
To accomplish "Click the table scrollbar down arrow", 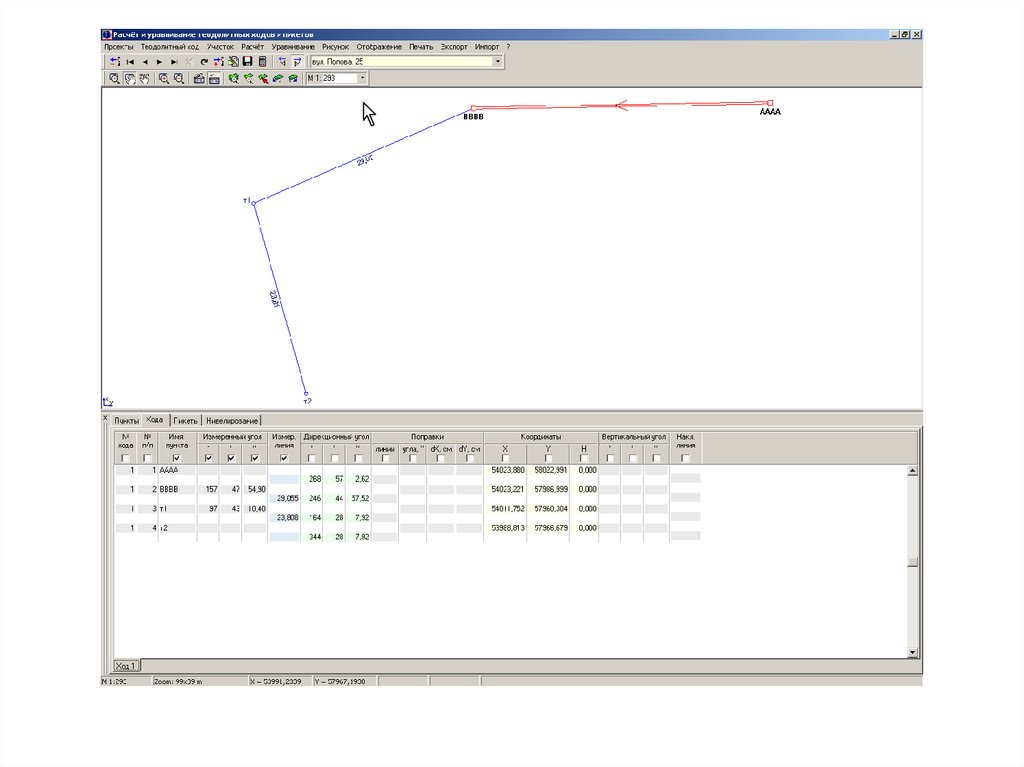I will (x=911, y=652).
